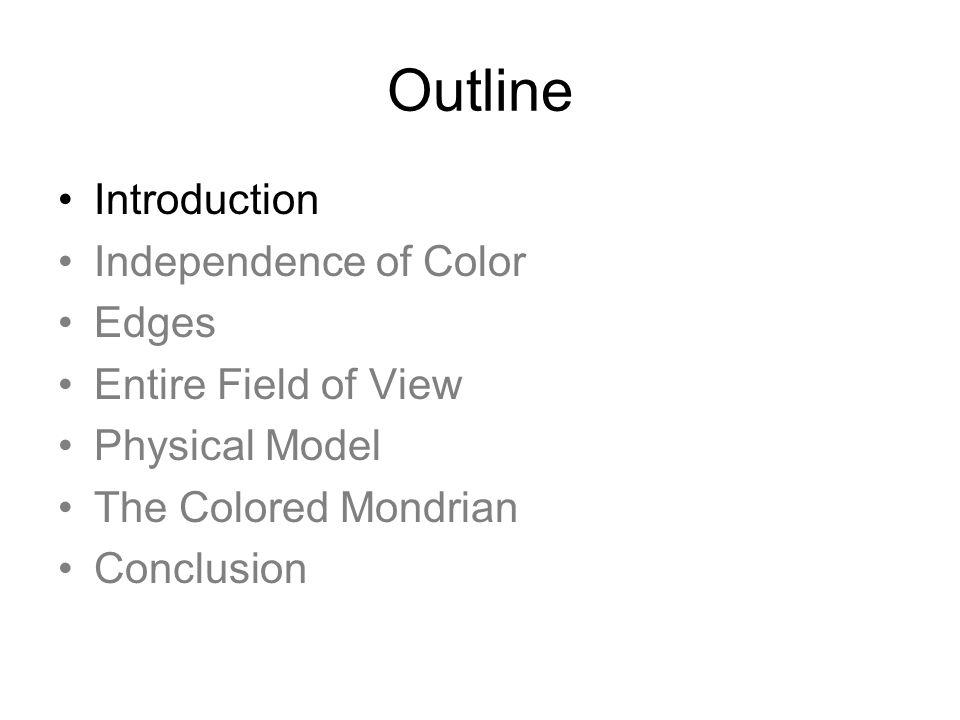Click the bullet dot beside Independence of Color

[x=66, y=261]
